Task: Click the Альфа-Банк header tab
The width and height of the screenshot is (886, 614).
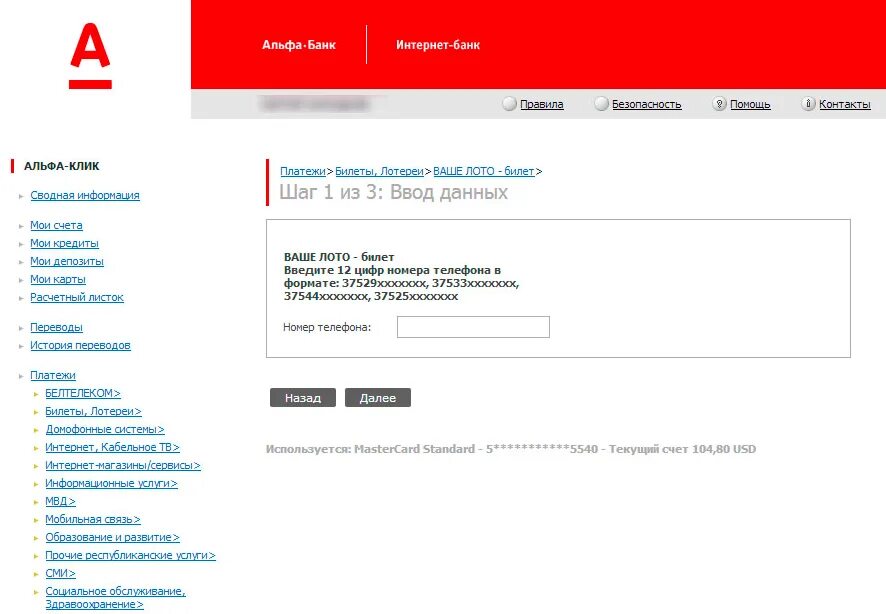Action: click(298, 45)
